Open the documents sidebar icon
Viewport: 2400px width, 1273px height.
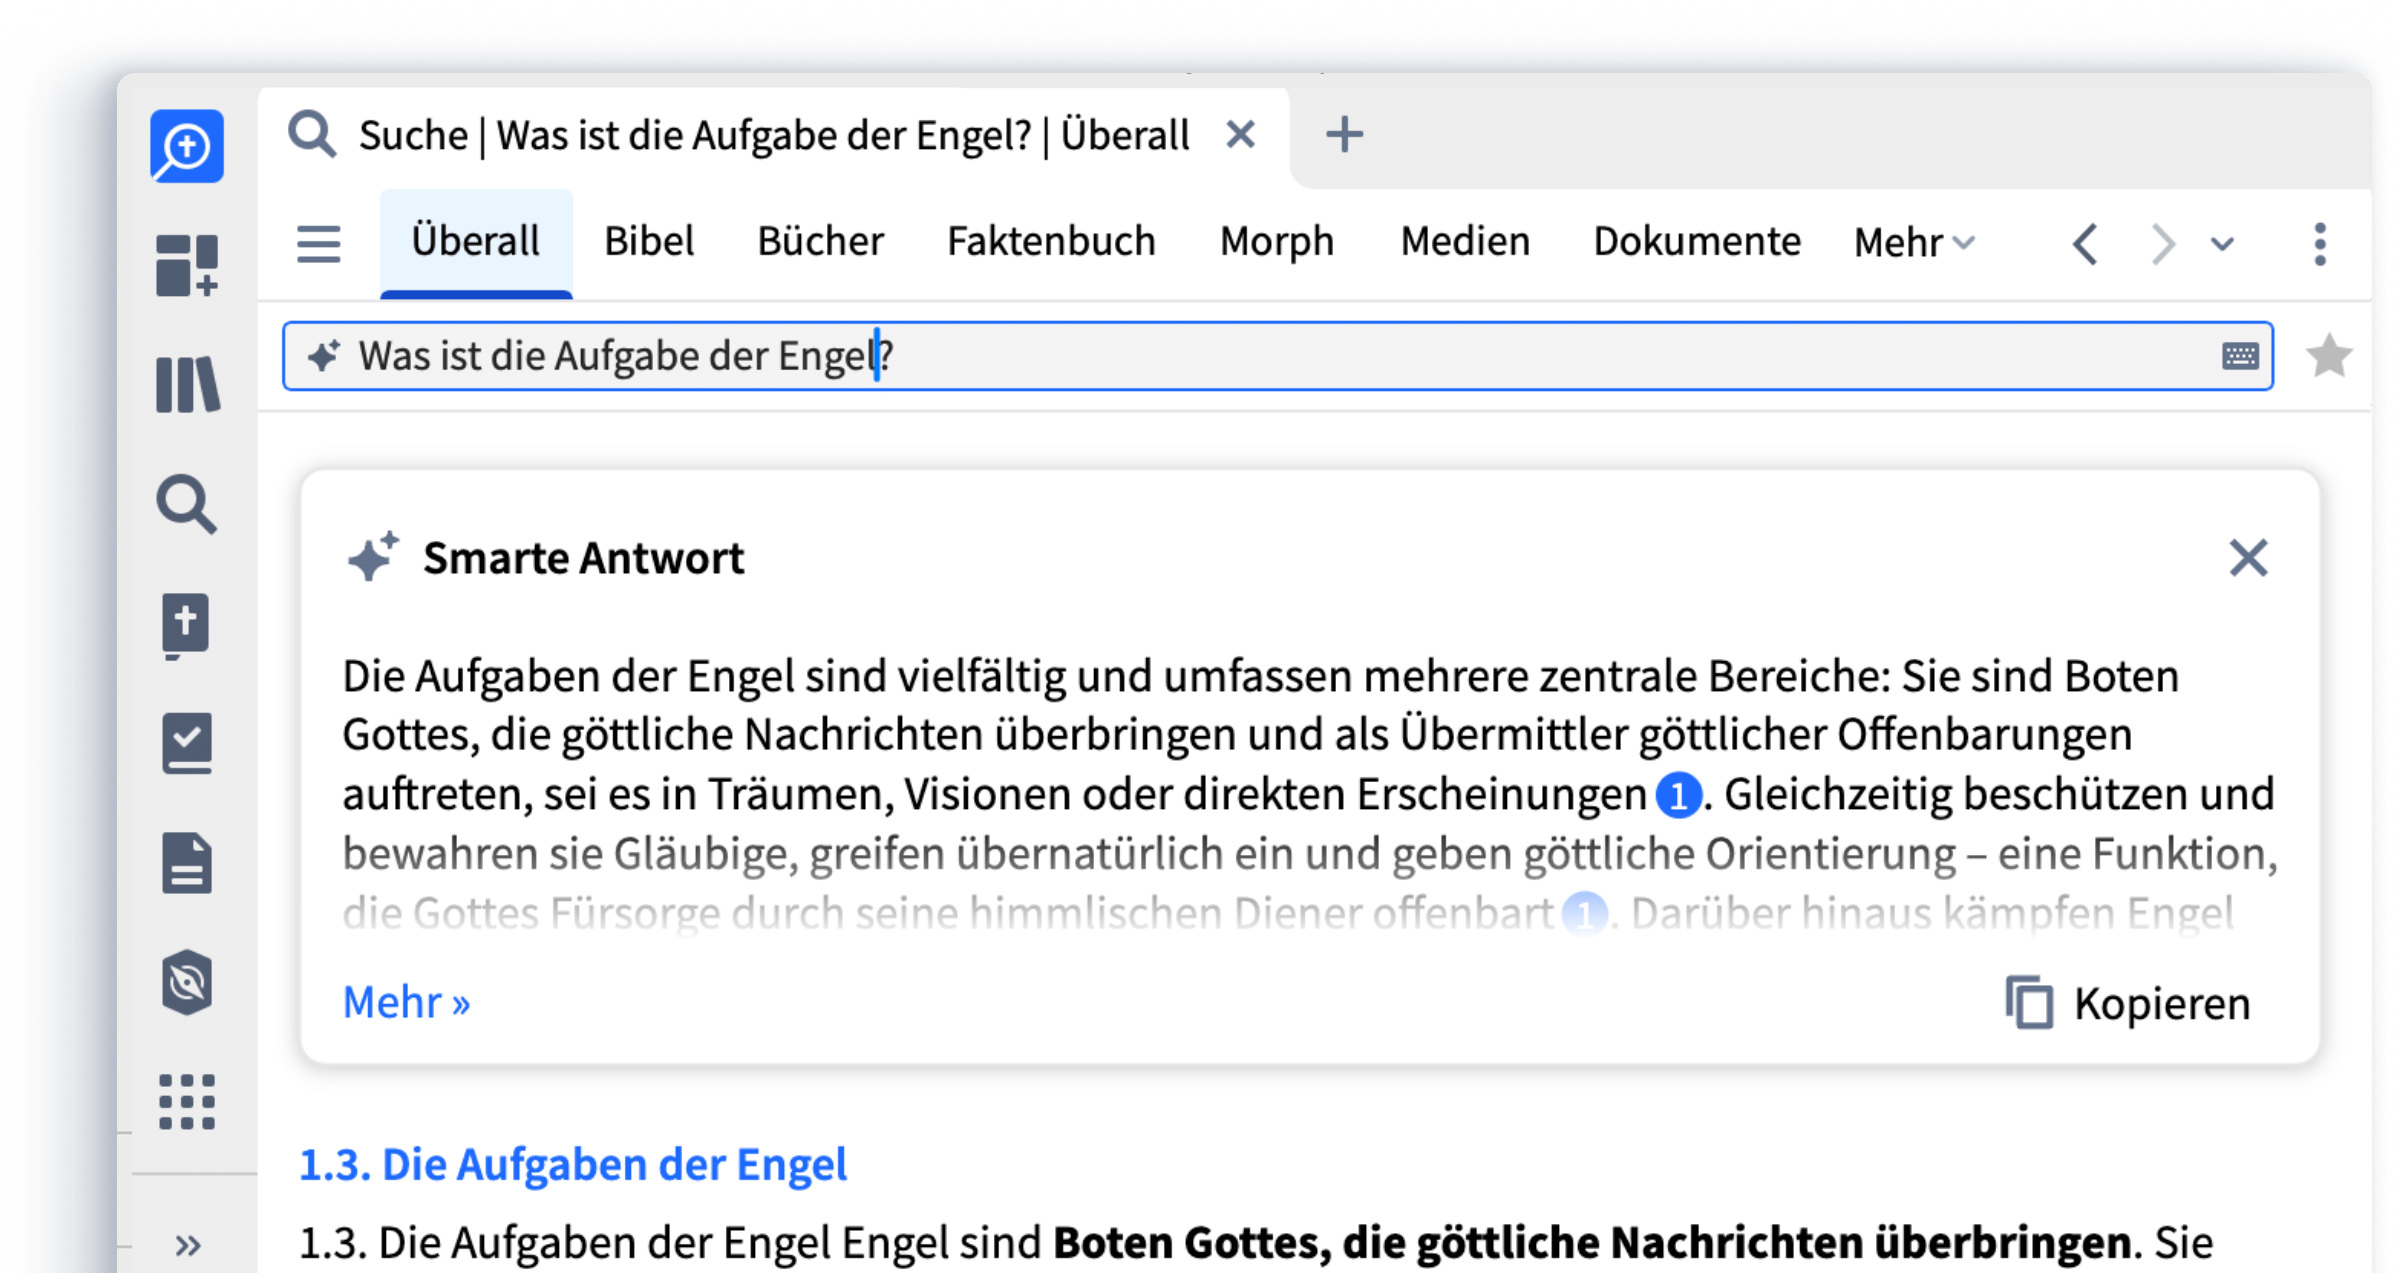pos(187,862)
